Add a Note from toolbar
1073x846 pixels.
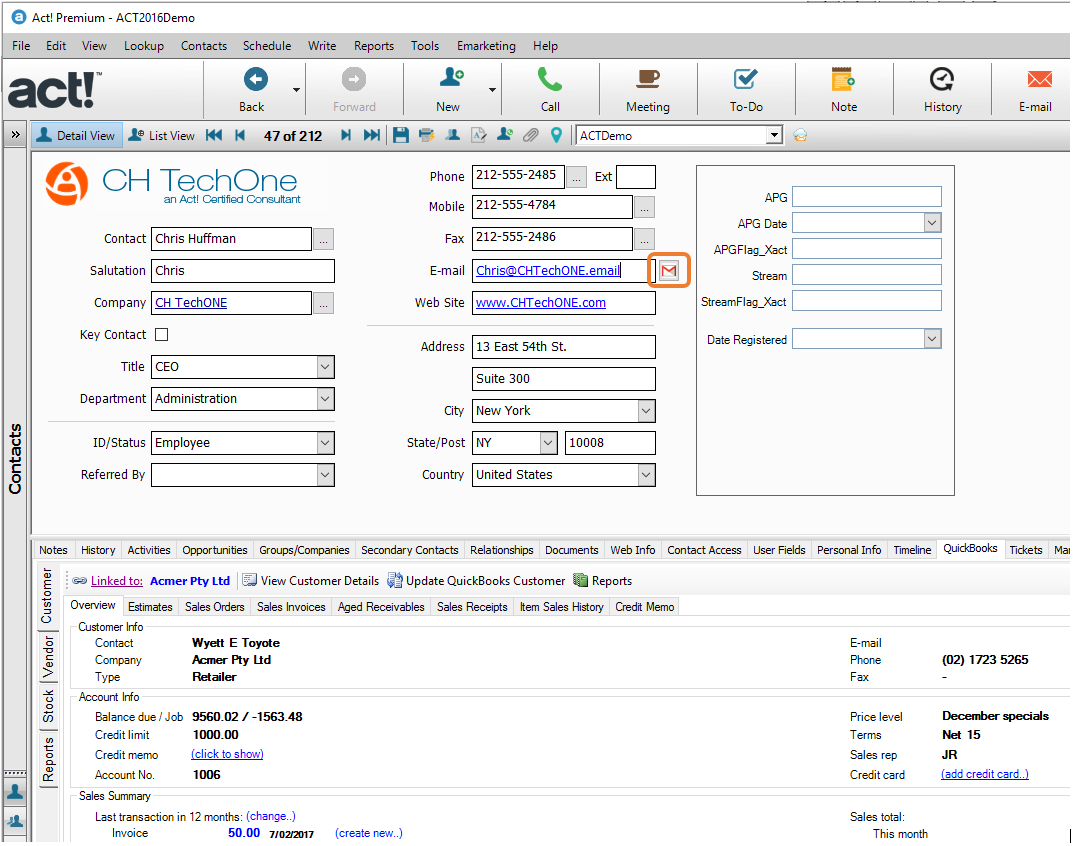click(x=843, y=90)
